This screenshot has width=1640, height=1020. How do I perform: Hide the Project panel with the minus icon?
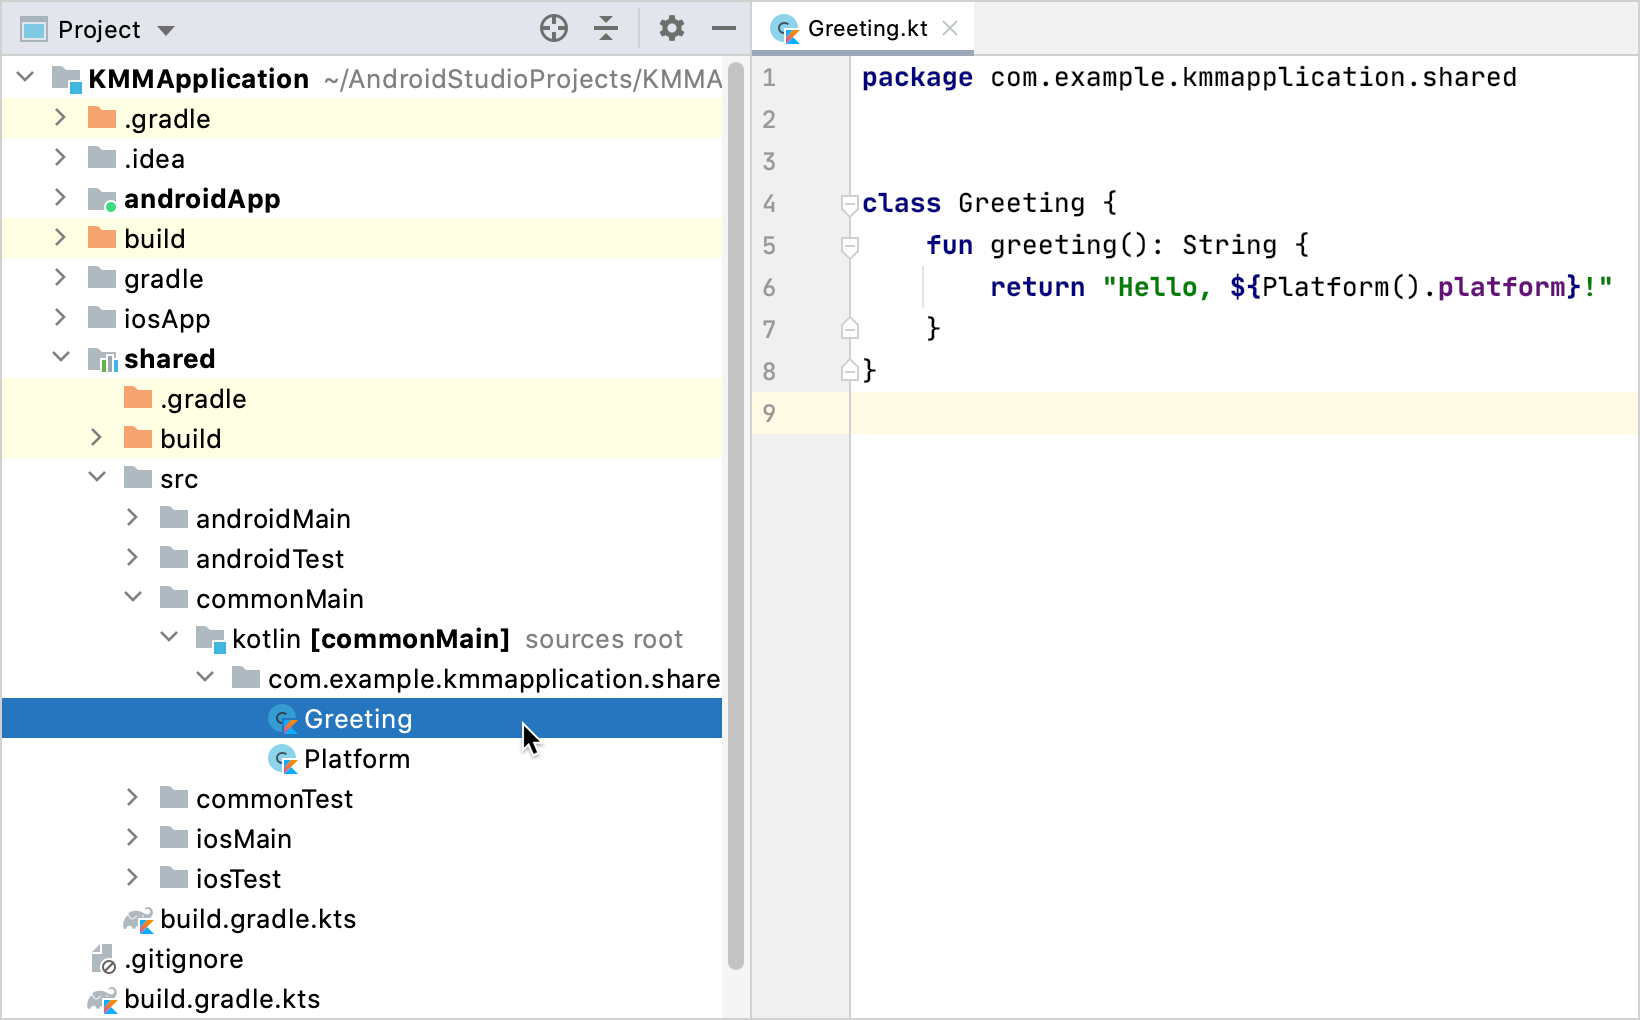tap(724, 28)
